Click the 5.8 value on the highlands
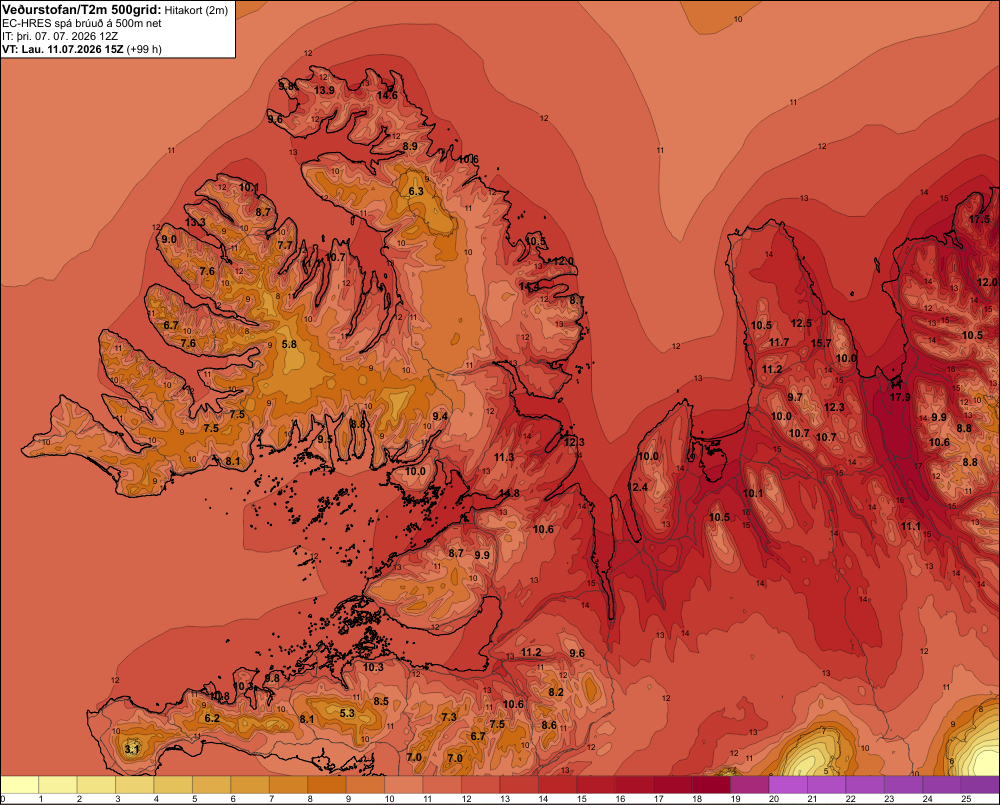This screenshot has height=805, width=1000. coord(290,344)
